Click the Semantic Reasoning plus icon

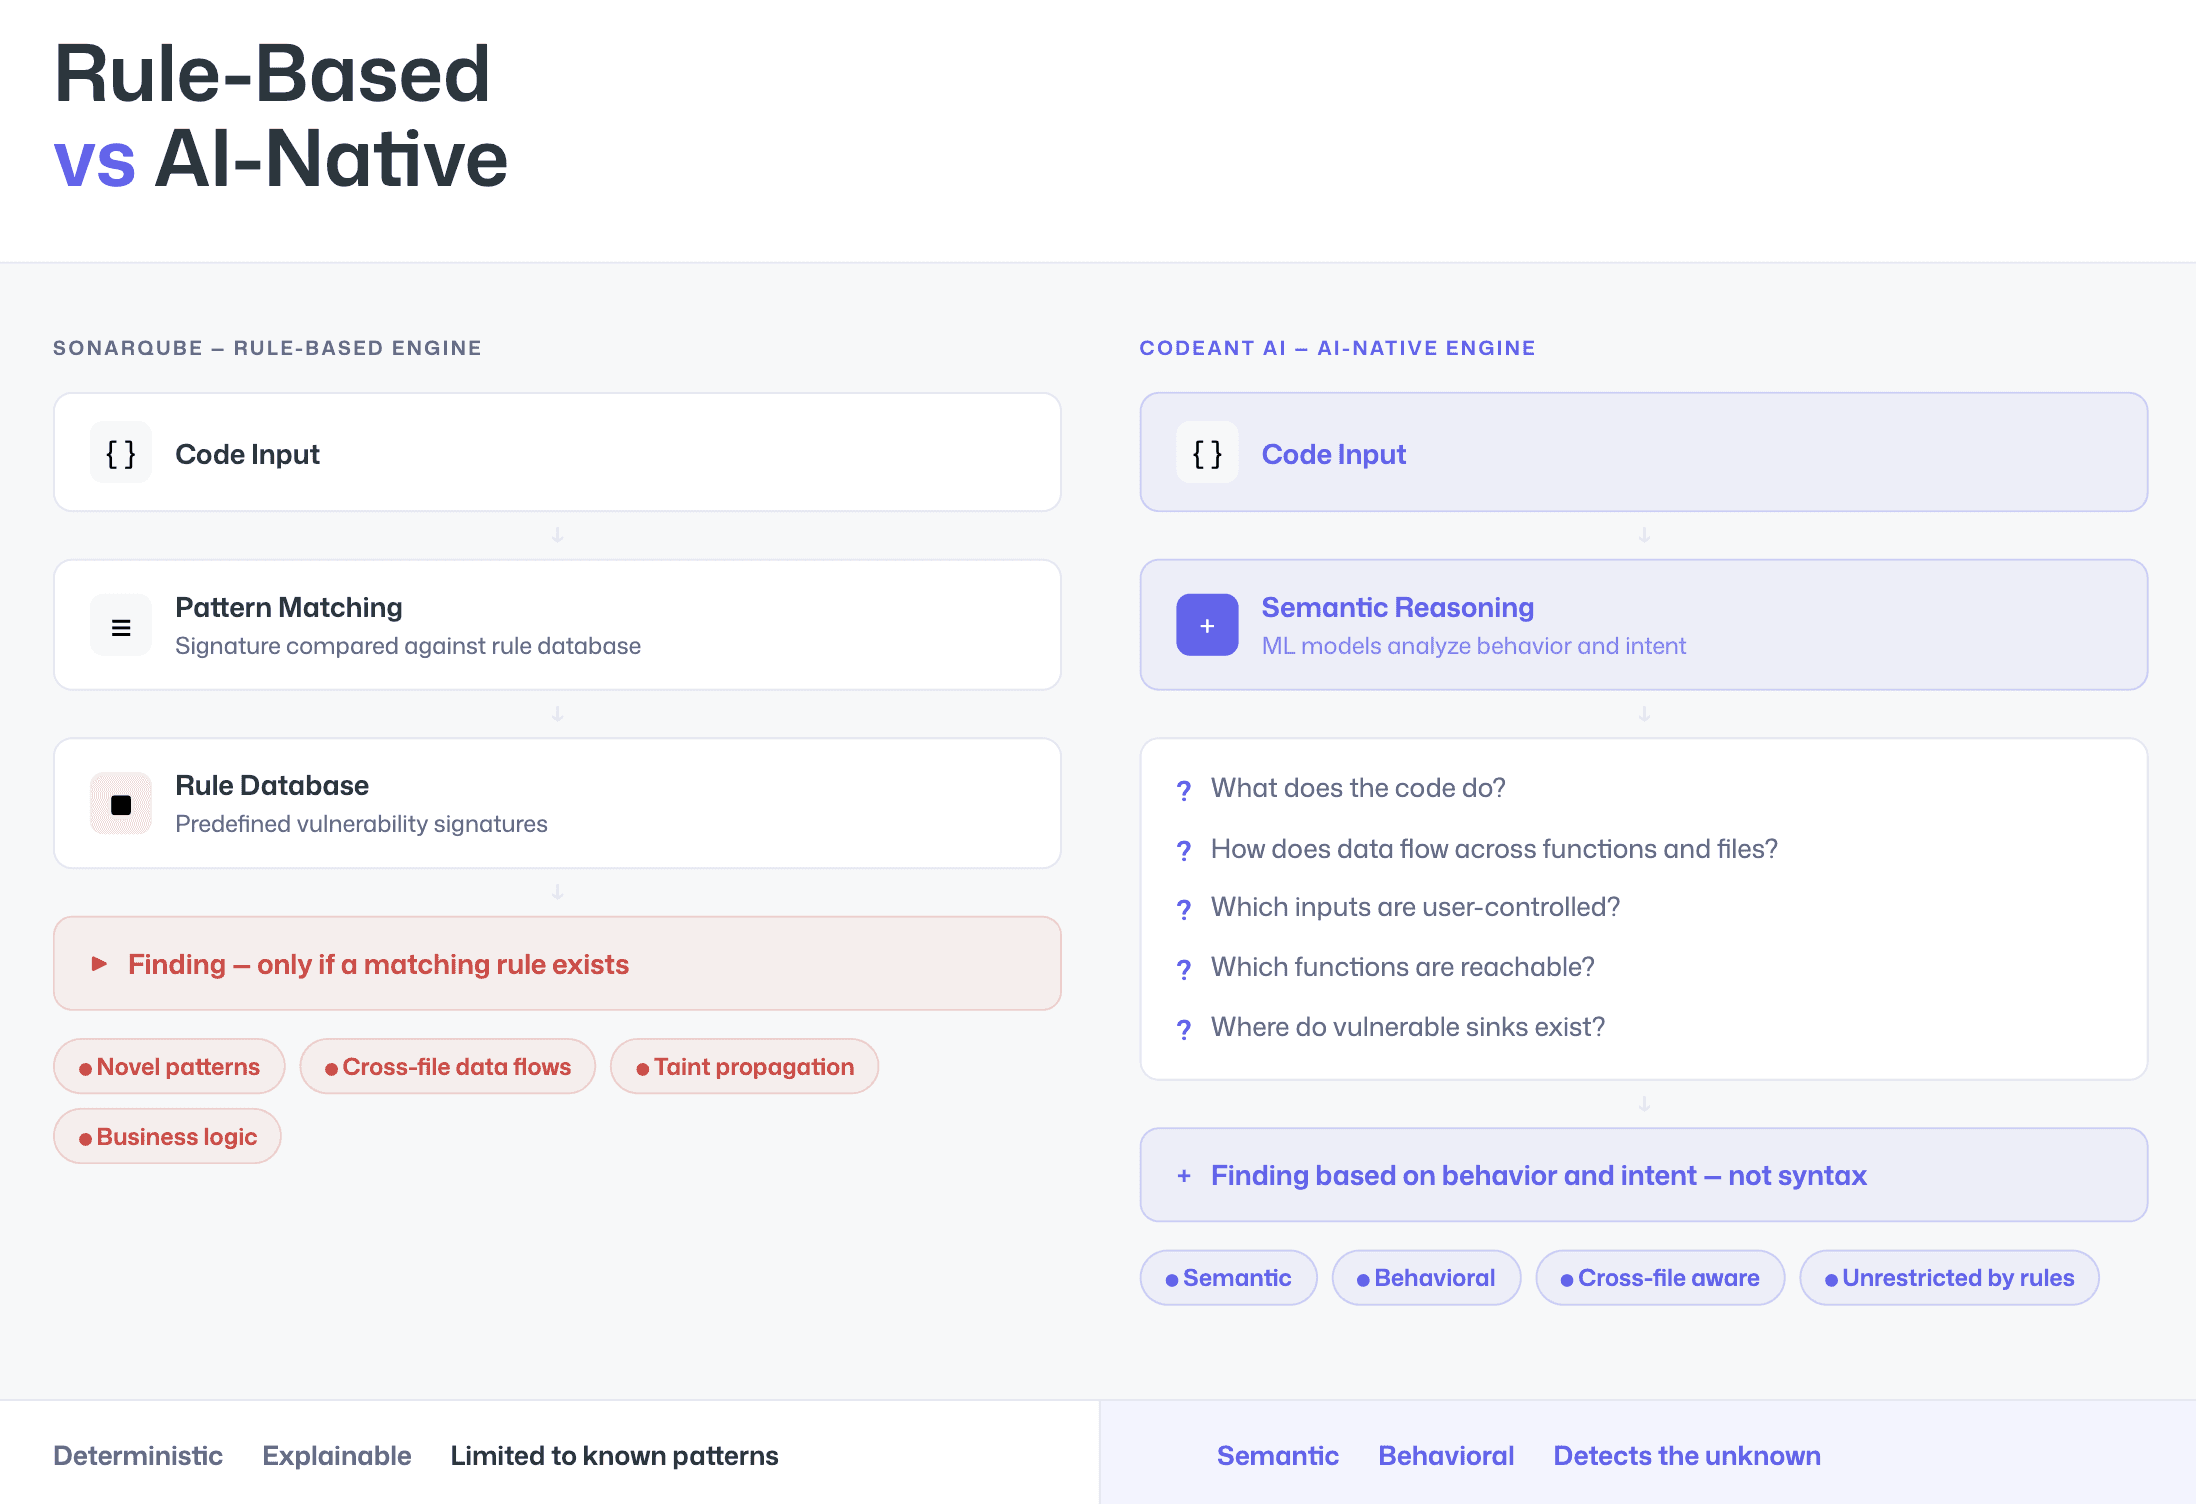[1207, 626]
